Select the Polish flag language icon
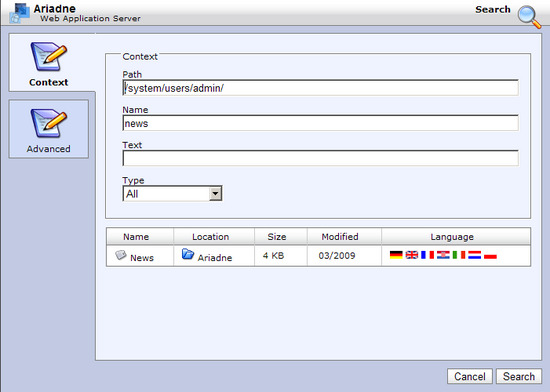Screen dimensions: 550x392 click(x=490, y=255)
